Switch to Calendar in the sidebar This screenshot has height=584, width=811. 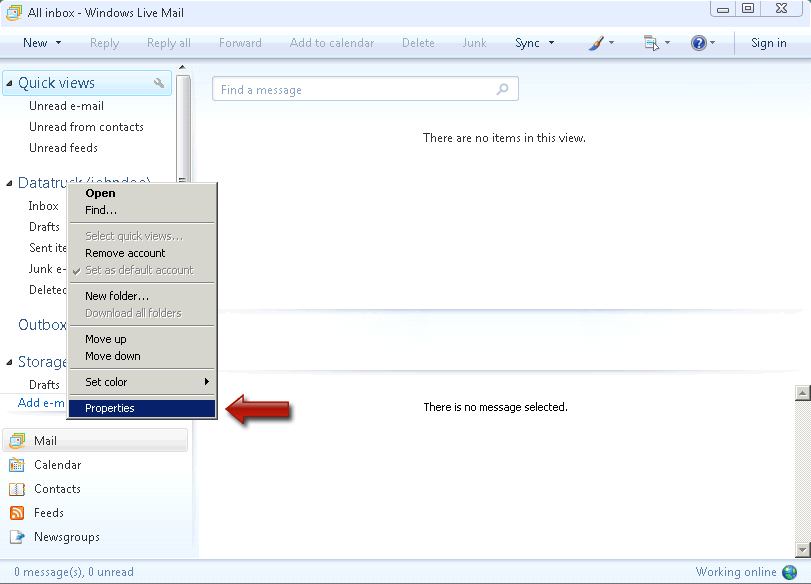[x=57, y=465]
